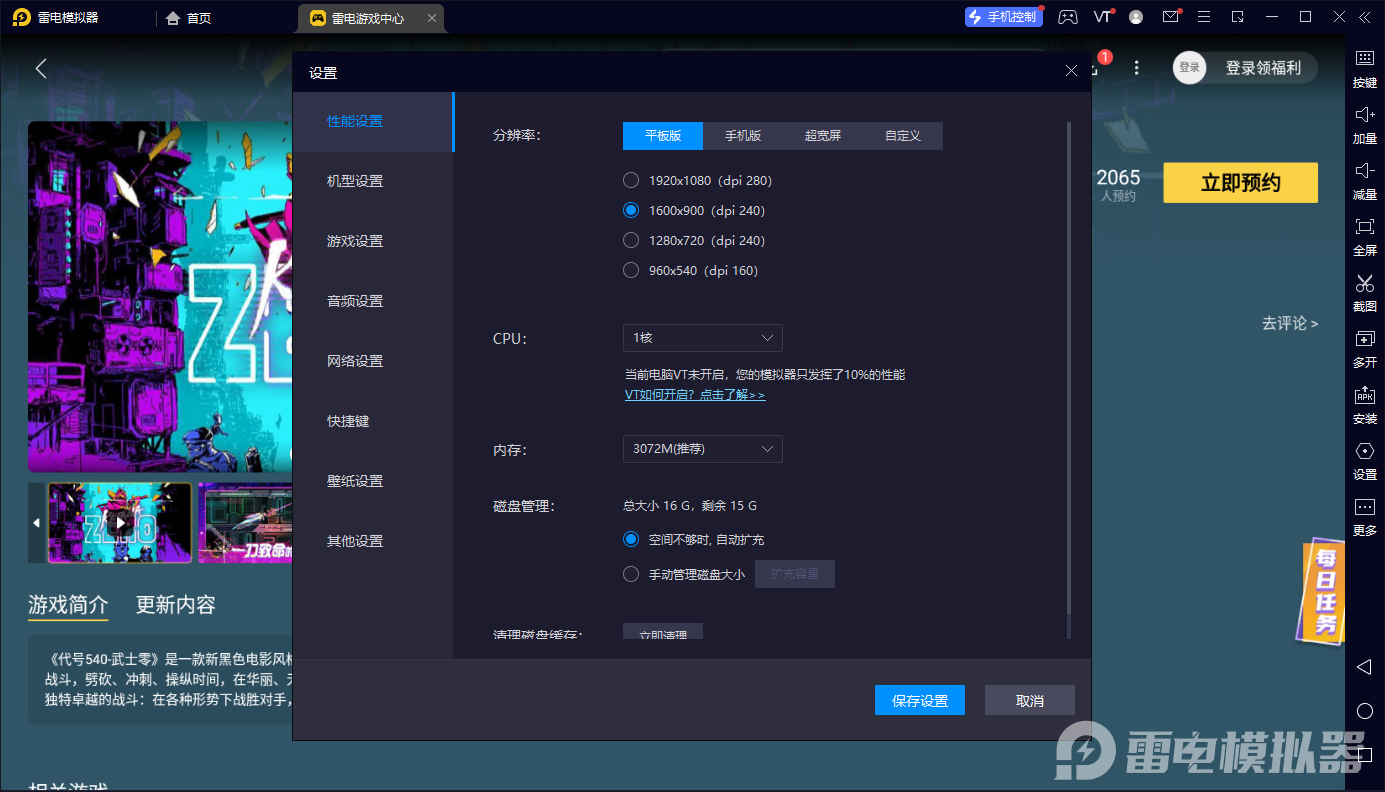Click the 扩充容量 button
Screen dimensions: 1385x792
[795, 574]
